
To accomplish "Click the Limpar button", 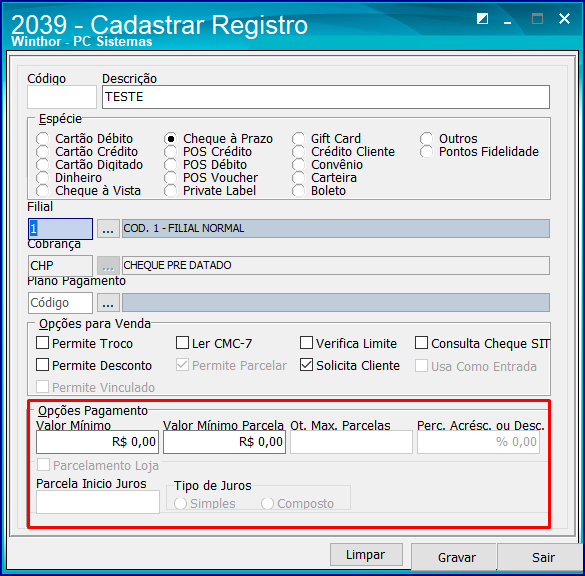I will coord(366,555).
